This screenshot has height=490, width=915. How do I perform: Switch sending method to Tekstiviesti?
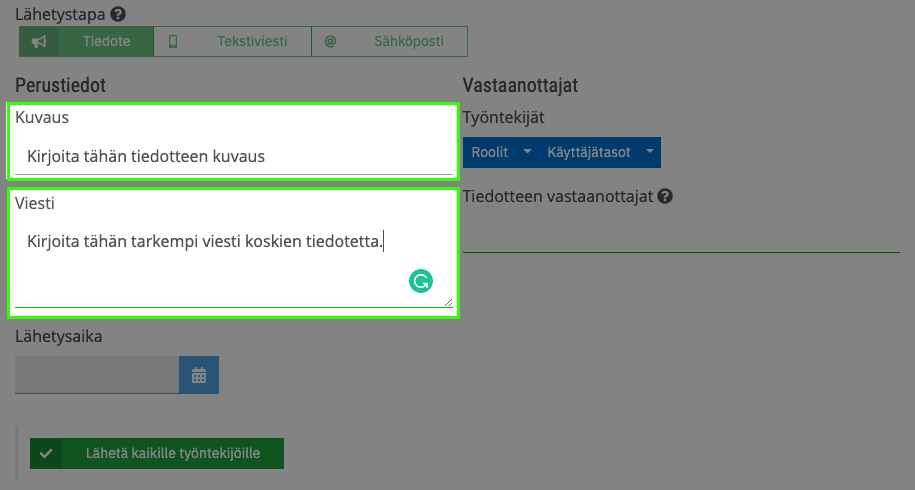coord(232,41)
